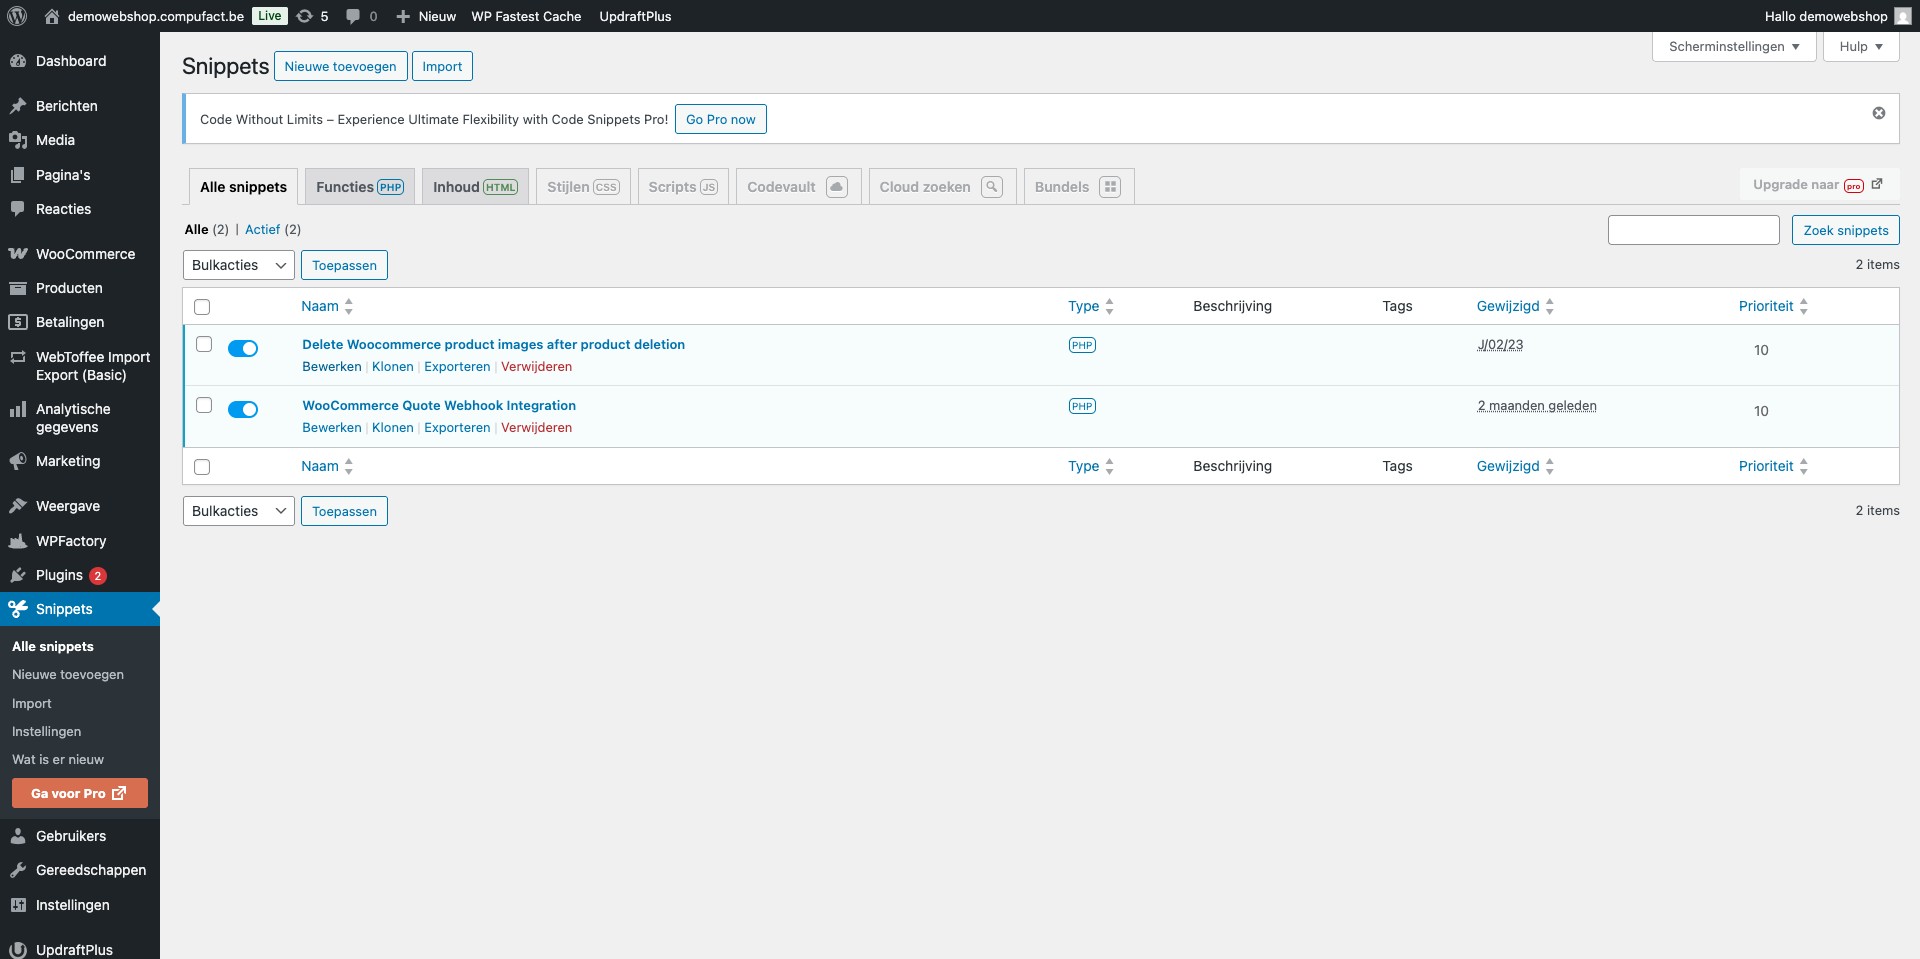The width and height of the screenshot is (1920, 959).
Task: Click the Snippets scissors icon
Action: [18, 609]
